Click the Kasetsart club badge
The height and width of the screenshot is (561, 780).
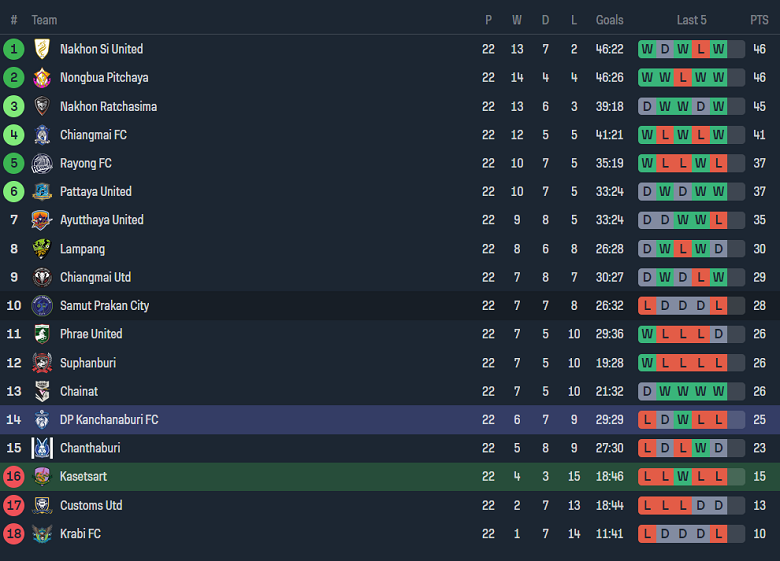point(42,477)
